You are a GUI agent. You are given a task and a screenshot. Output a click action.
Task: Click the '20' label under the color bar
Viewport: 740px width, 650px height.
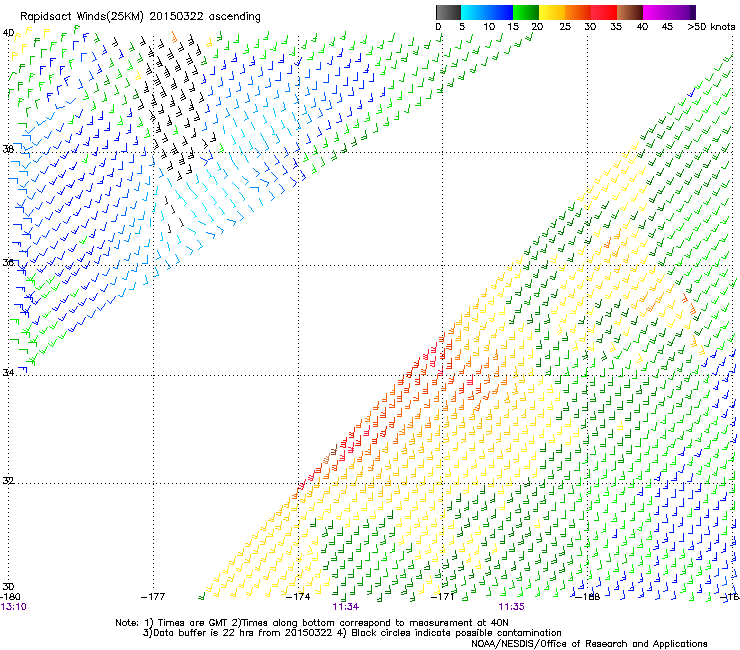[537, 27]
